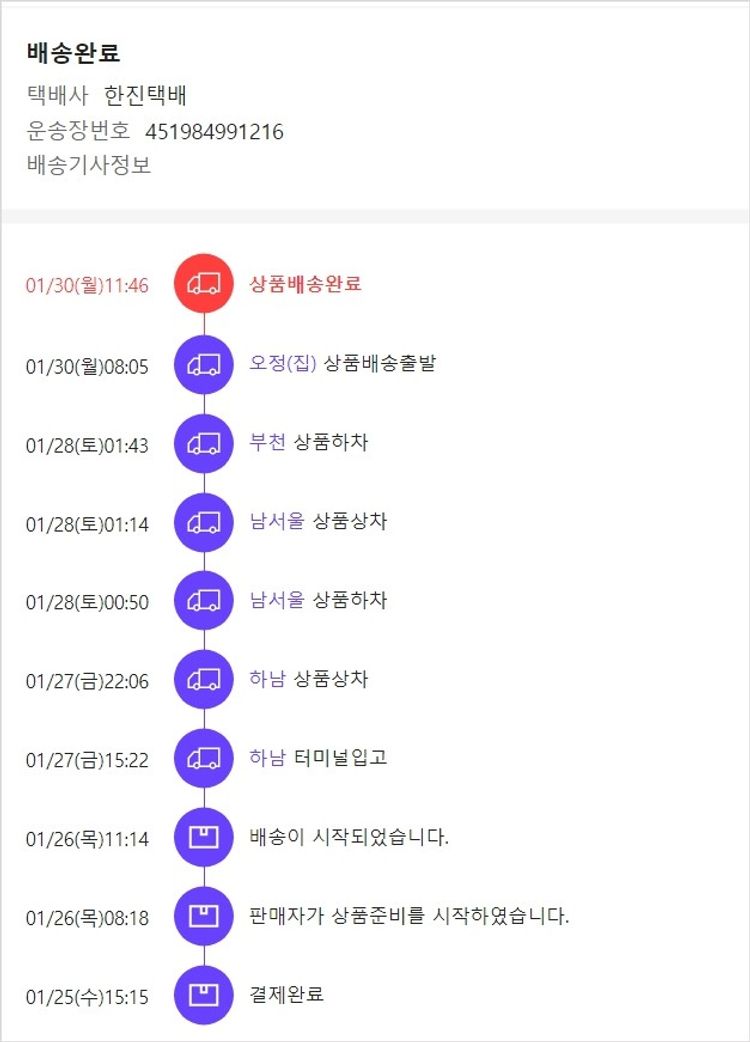The height and width of the screenshot is (1042, 750).
Task: Click the tracking number 451984991216
Action: [214, 131]
